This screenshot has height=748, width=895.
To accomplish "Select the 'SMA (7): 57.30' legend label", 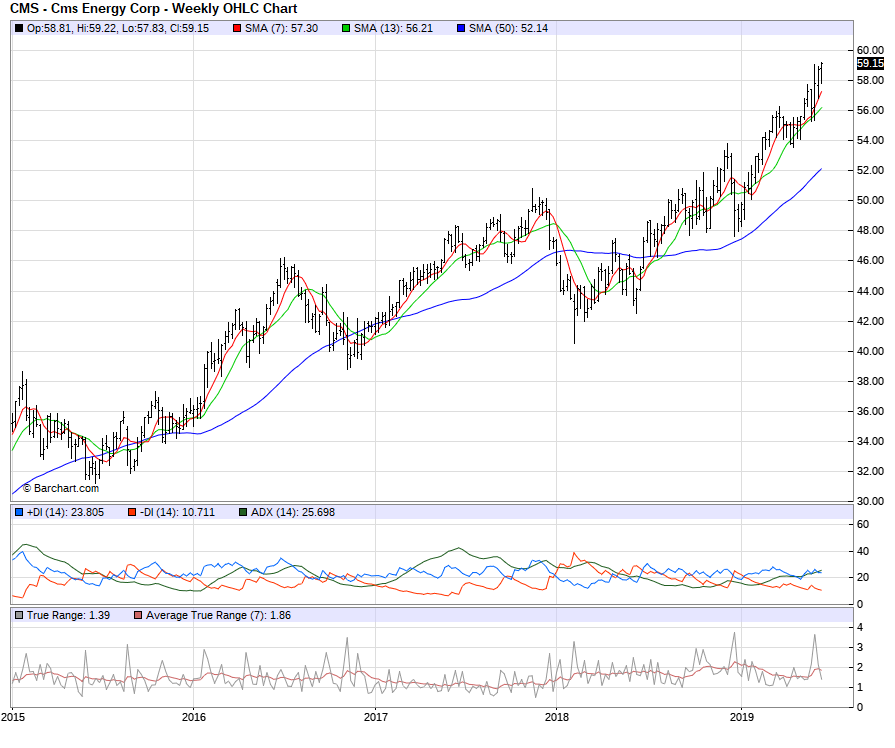I will click(x=281, y=28).
